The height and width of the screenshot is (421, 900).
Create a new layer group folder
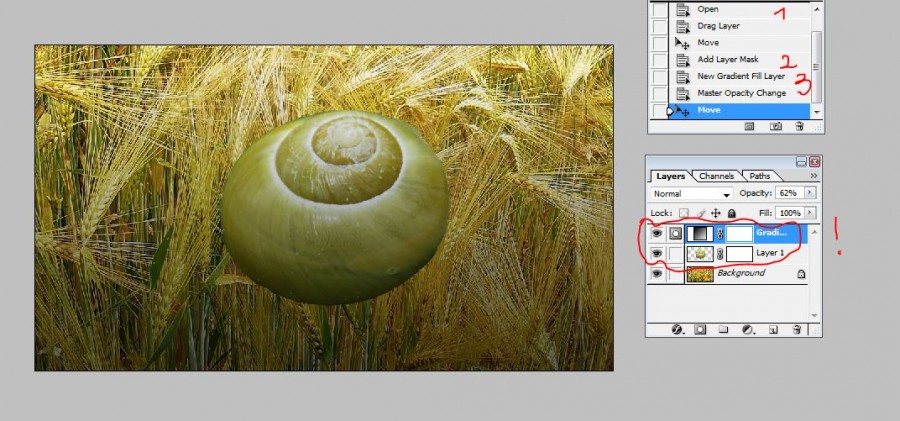coord(723,328)
